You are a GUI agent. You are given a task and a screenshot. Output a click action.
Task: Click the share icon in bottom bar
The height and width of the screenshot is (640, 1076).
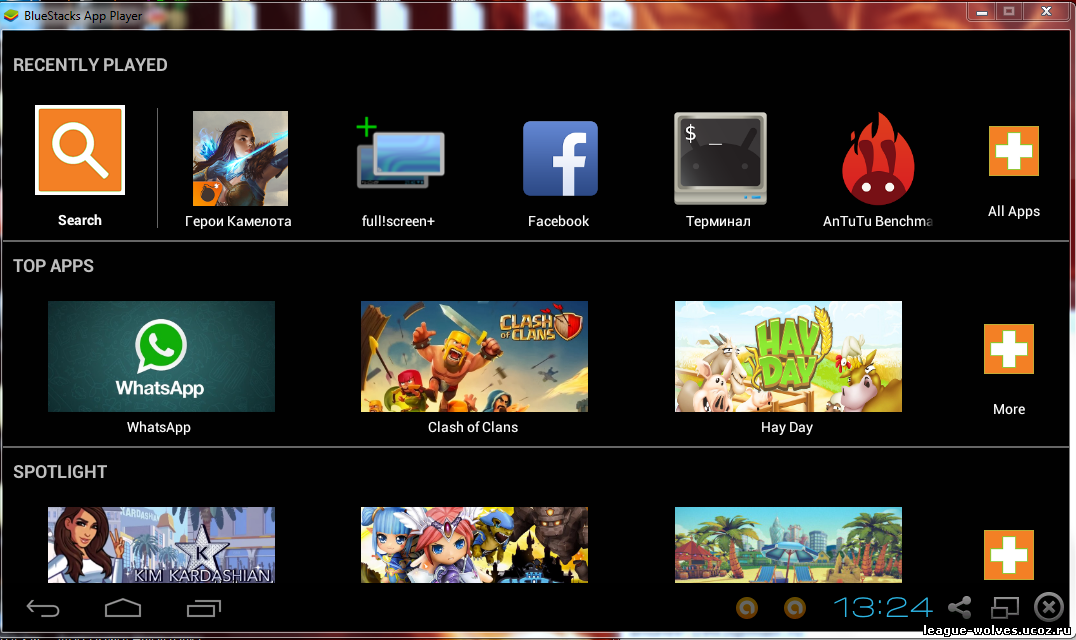tap(959, 607)
